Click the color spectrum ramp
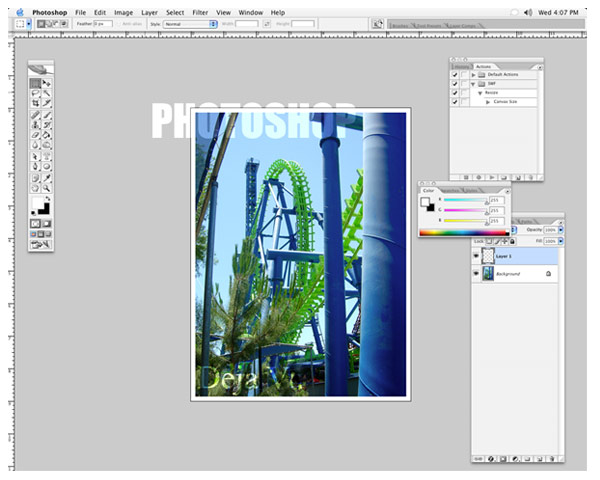Image resolution: width=600 pixels, height=480 pixels. click(x=464, y=232)
